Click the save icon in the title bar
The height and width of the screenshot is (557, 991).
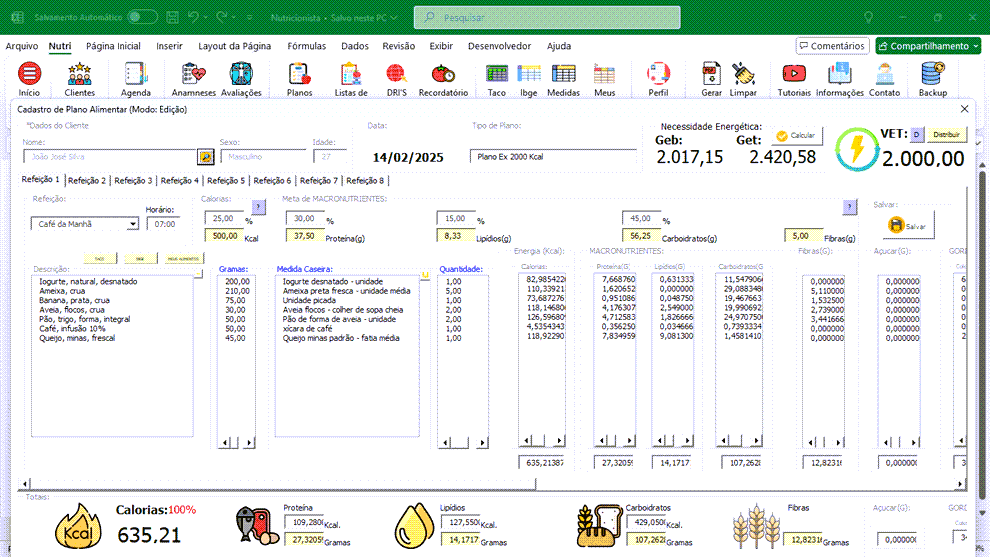click(x=172, y=17)
